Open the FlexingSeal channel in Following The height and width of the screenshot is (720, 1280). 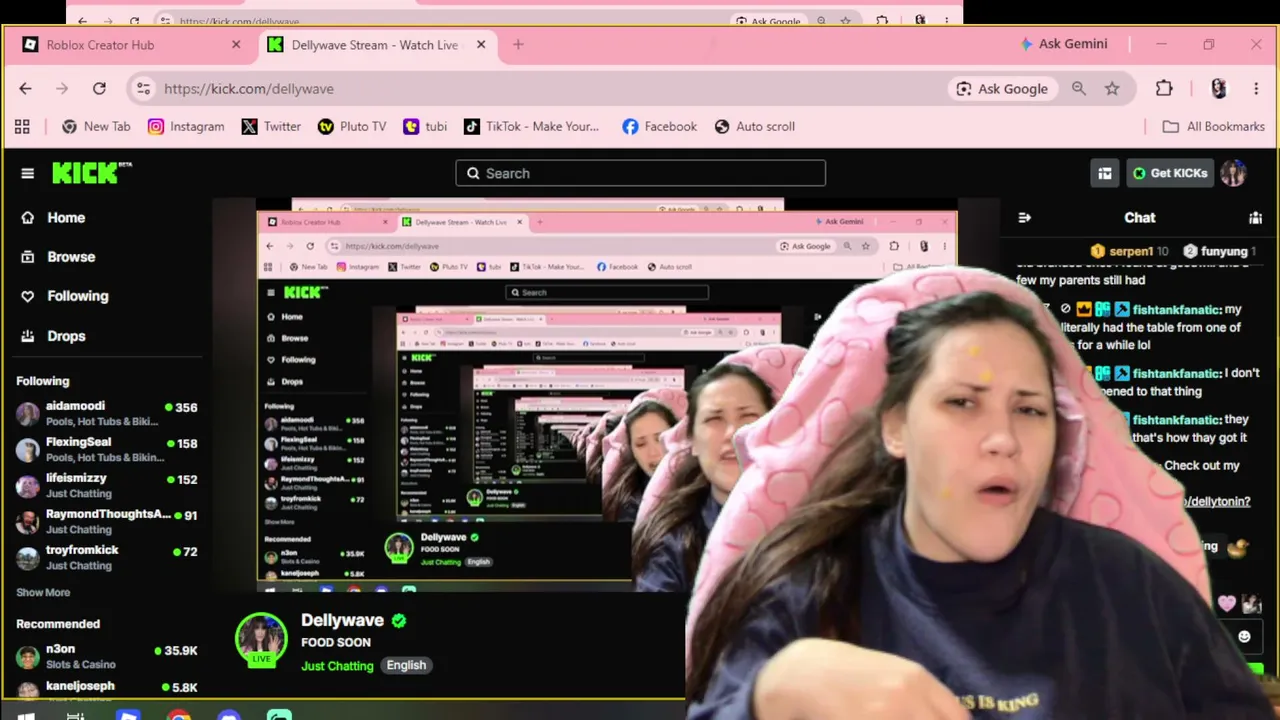click(107, 449)
